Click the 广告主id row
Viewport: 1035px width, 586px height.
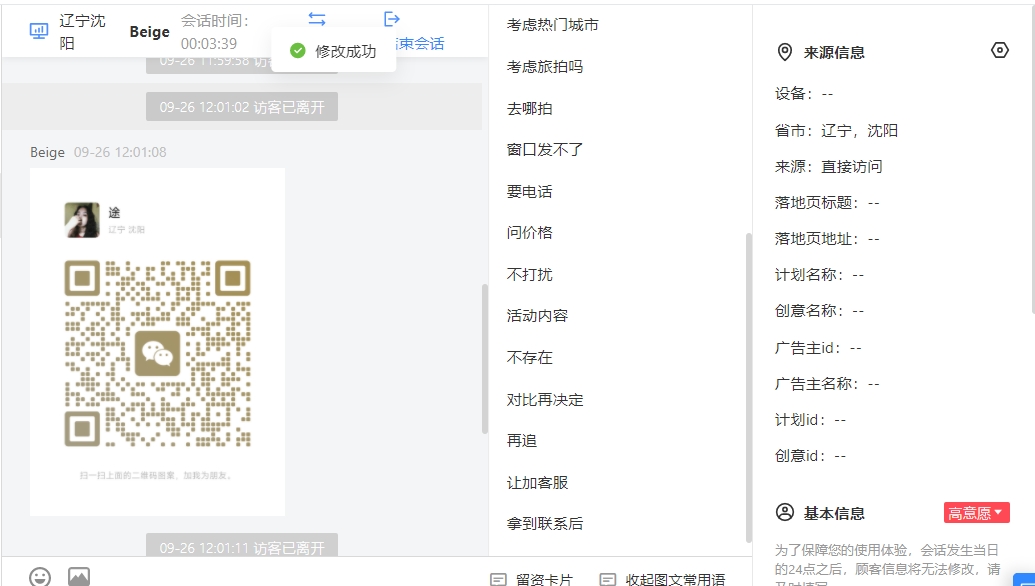point(818,348)
